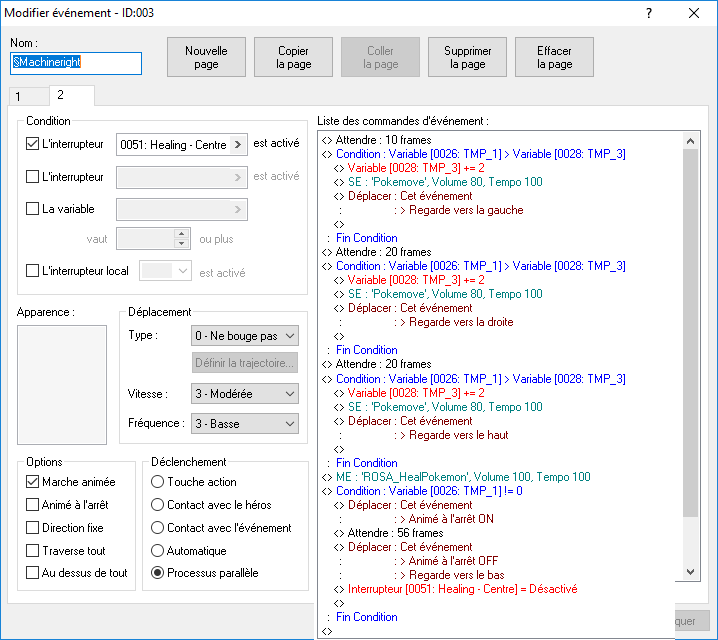Click the Nom field containing Machineright
This screenshot has height=640, width=718.
pyautogui.click(x=76, y=63)
